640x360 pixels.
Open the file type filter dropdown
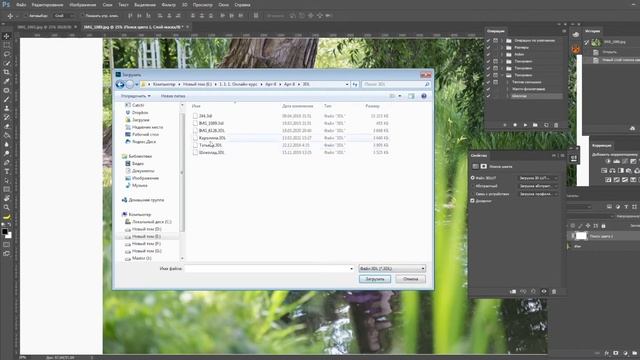(392, 269)
